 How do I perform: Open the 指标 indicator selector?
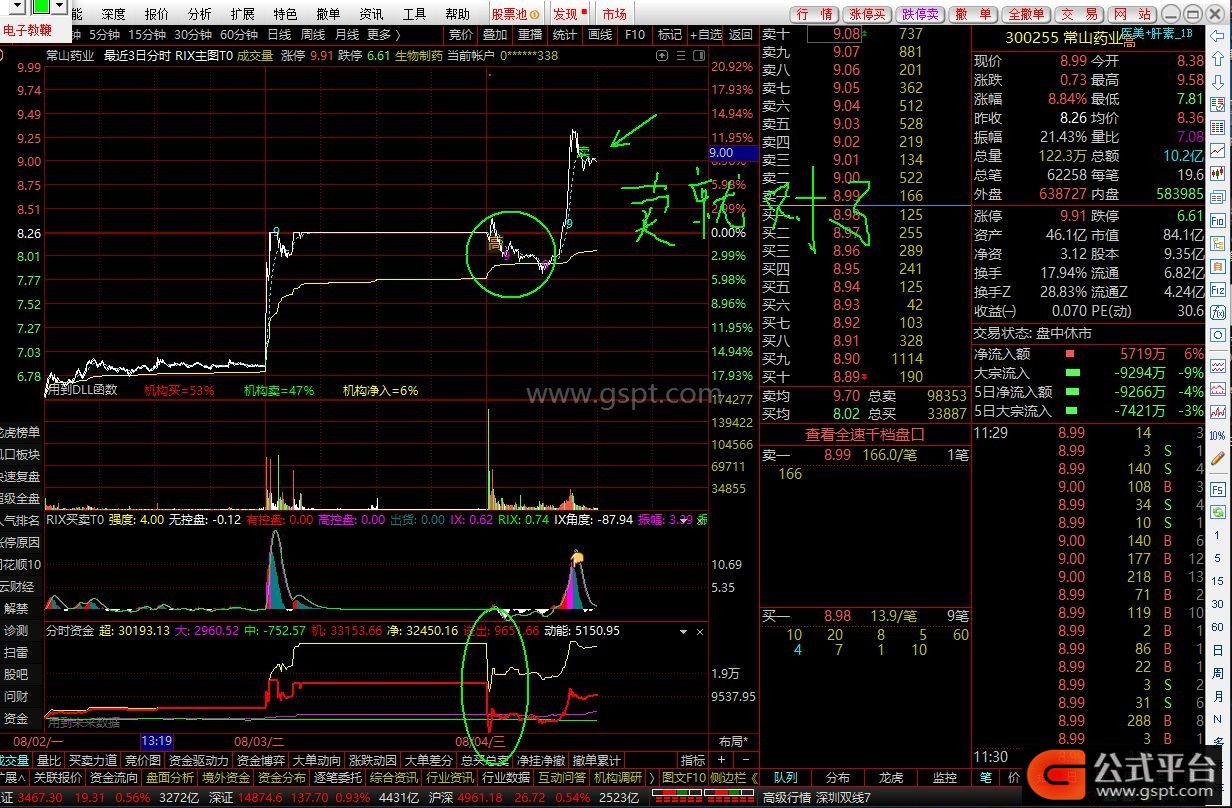tap(693, 760)
